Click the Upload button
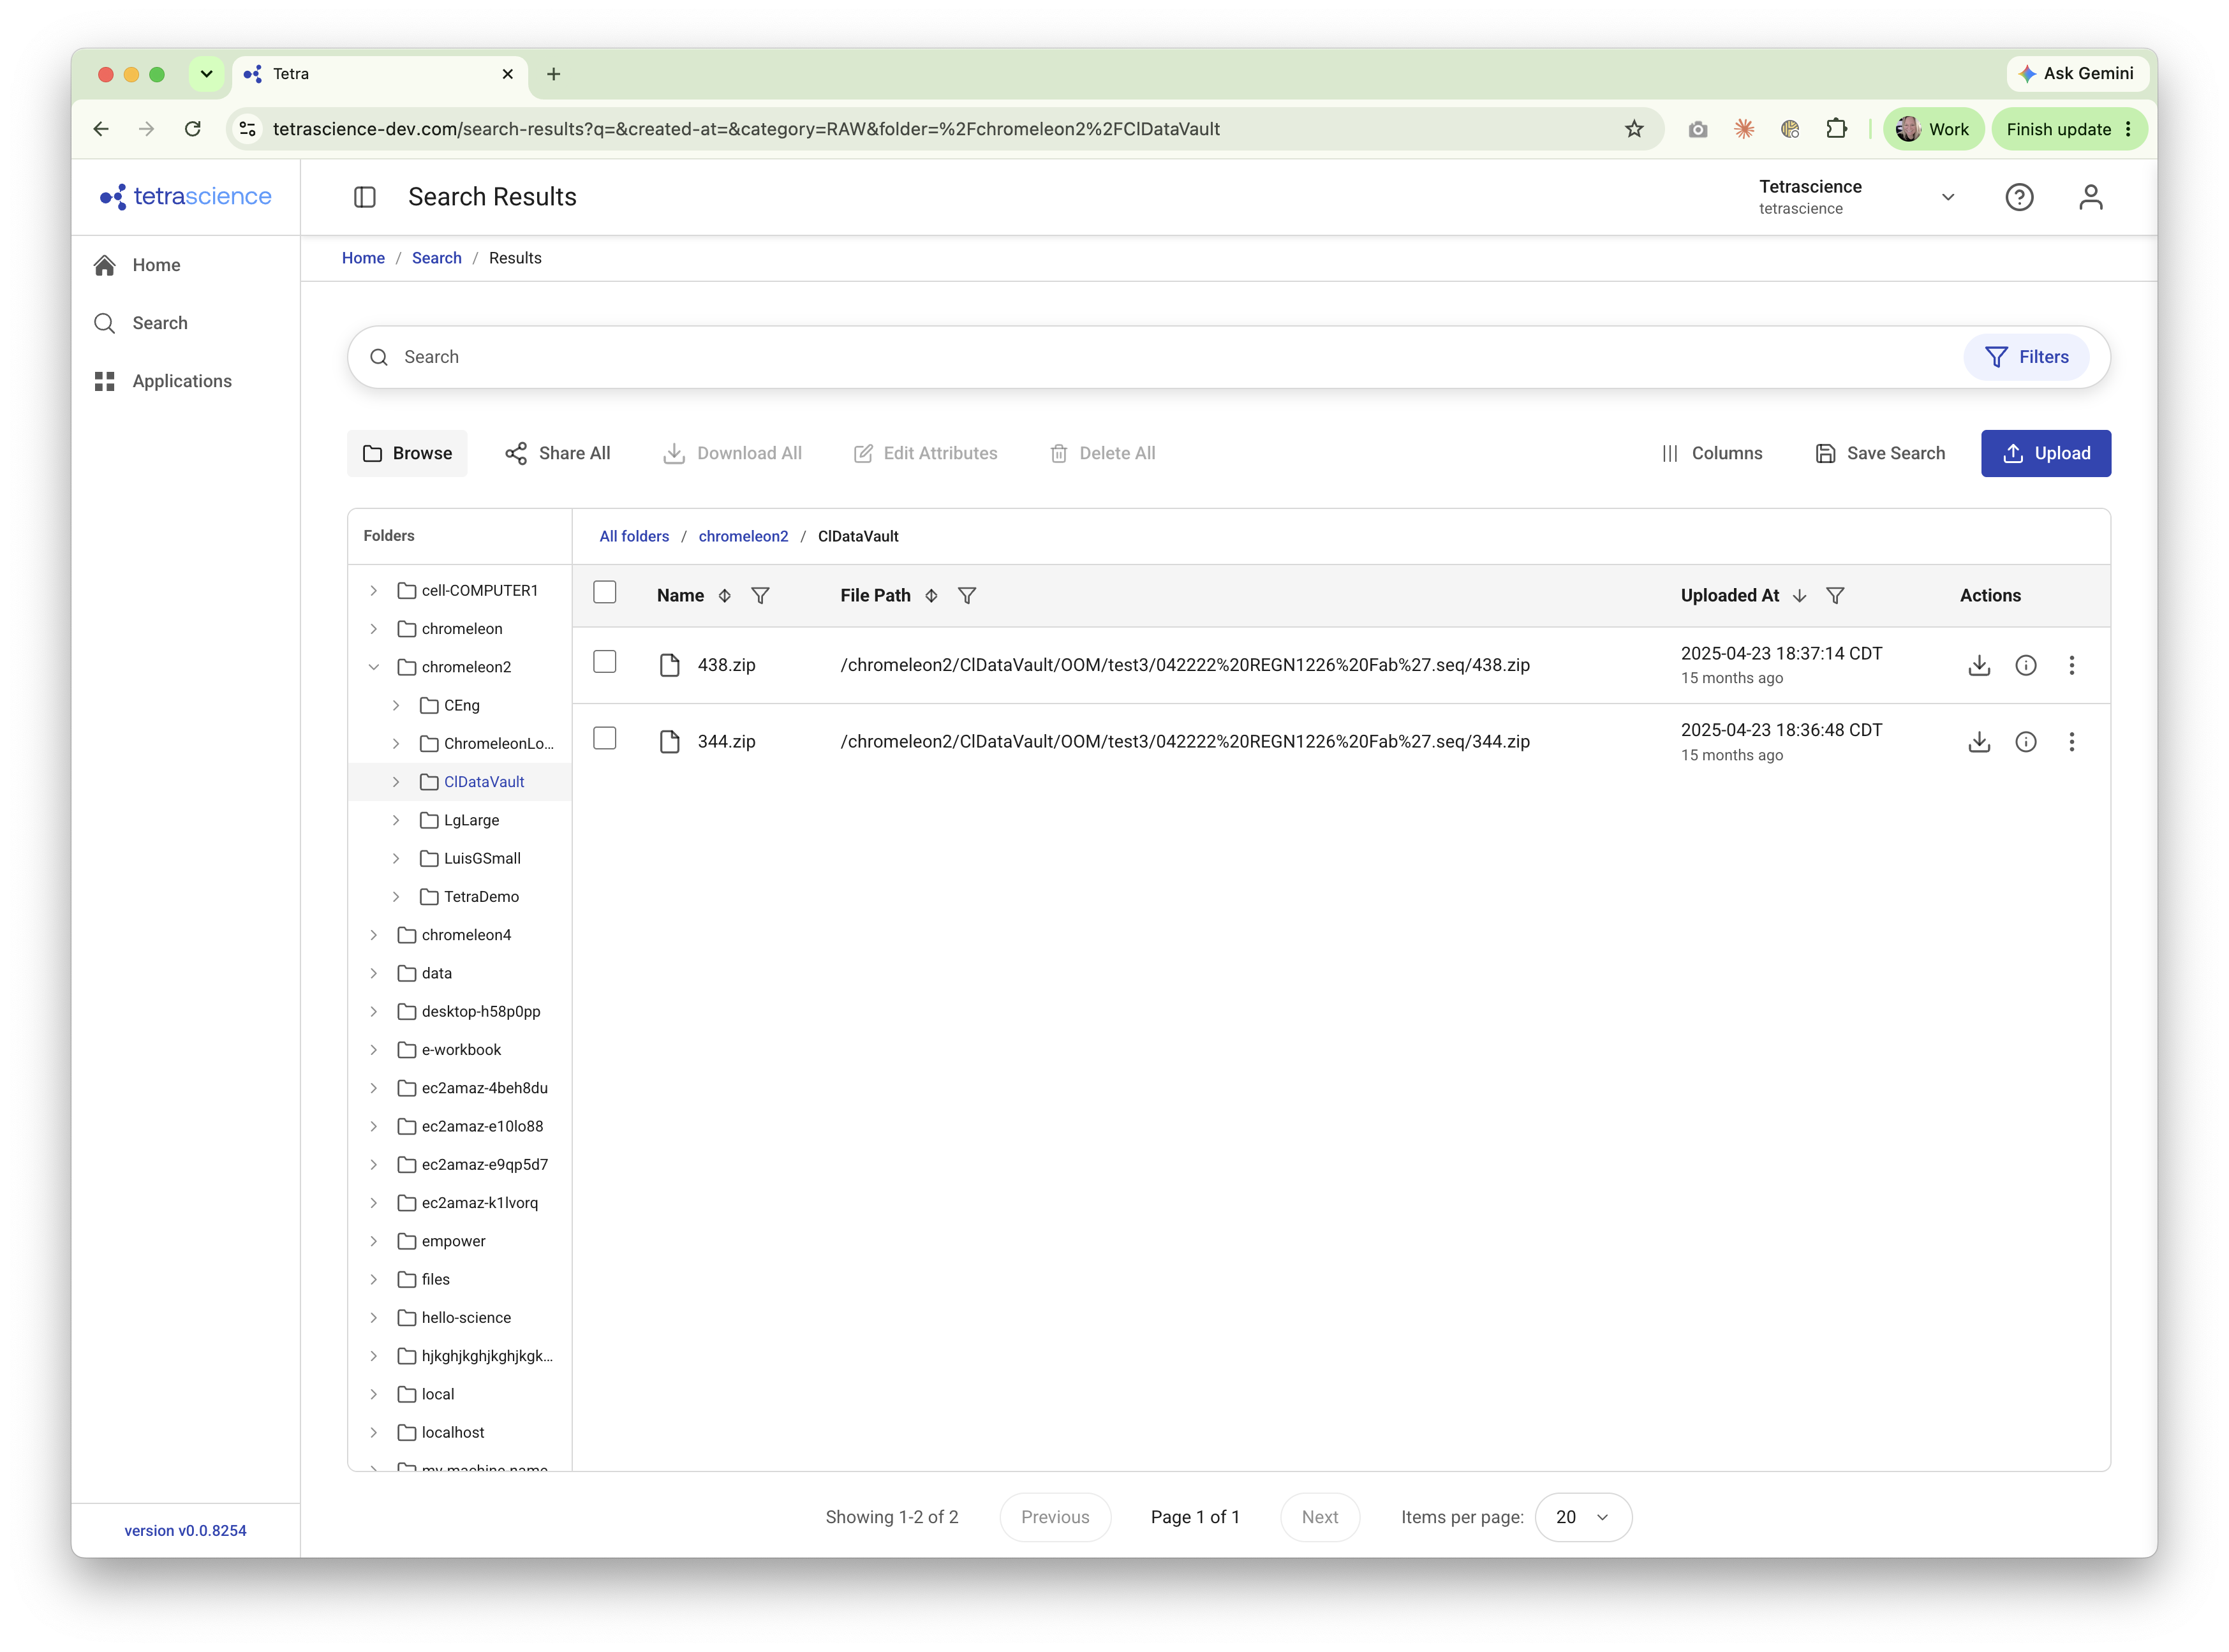The image size is (2229, 1652). [2045, 454]
